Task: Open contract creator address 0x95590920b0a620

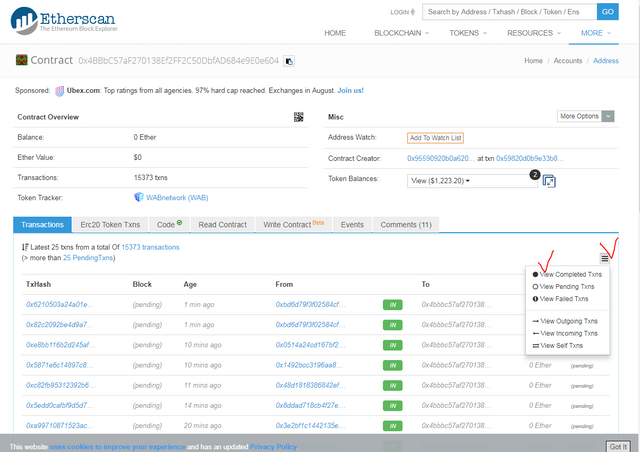Action: 441,158
